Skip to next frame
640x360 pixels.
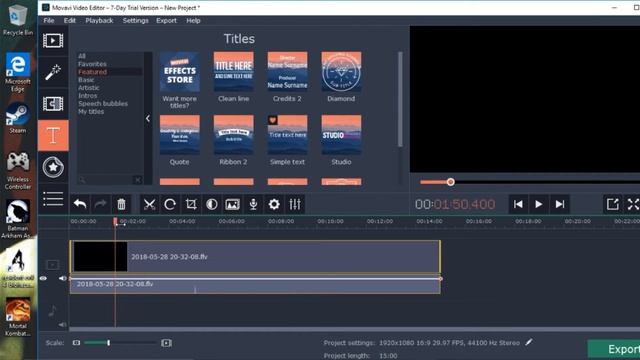pos(560,204)
